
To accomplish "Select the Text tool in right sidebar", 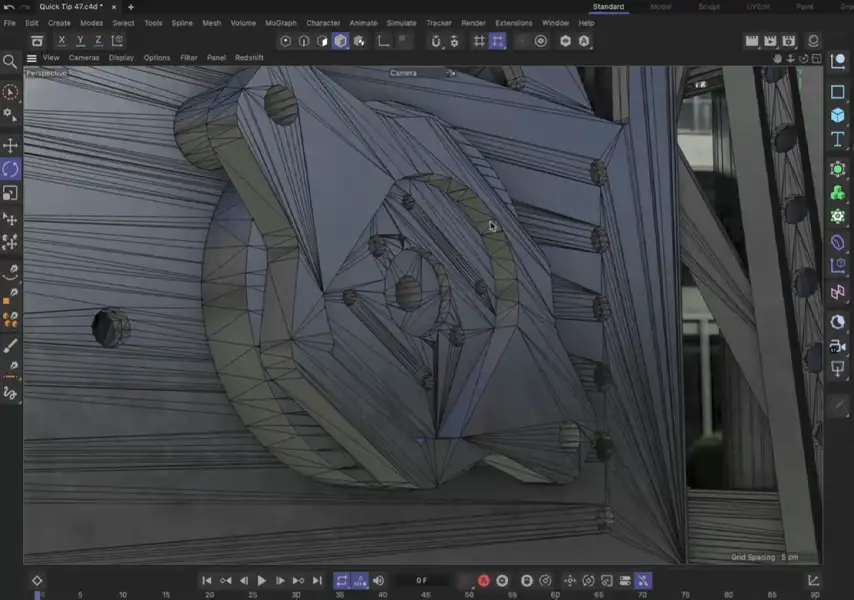I will coord(838,140).
